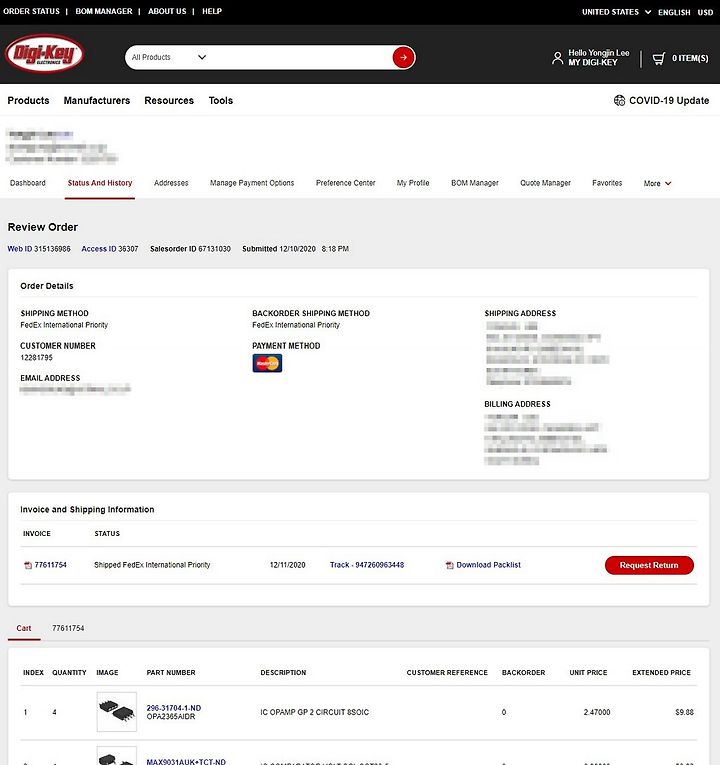The width and height of the screenshot is (720, 765).
Task: Click the invoice 77611754 PDF icon
Action: click(x=28, y=565)
